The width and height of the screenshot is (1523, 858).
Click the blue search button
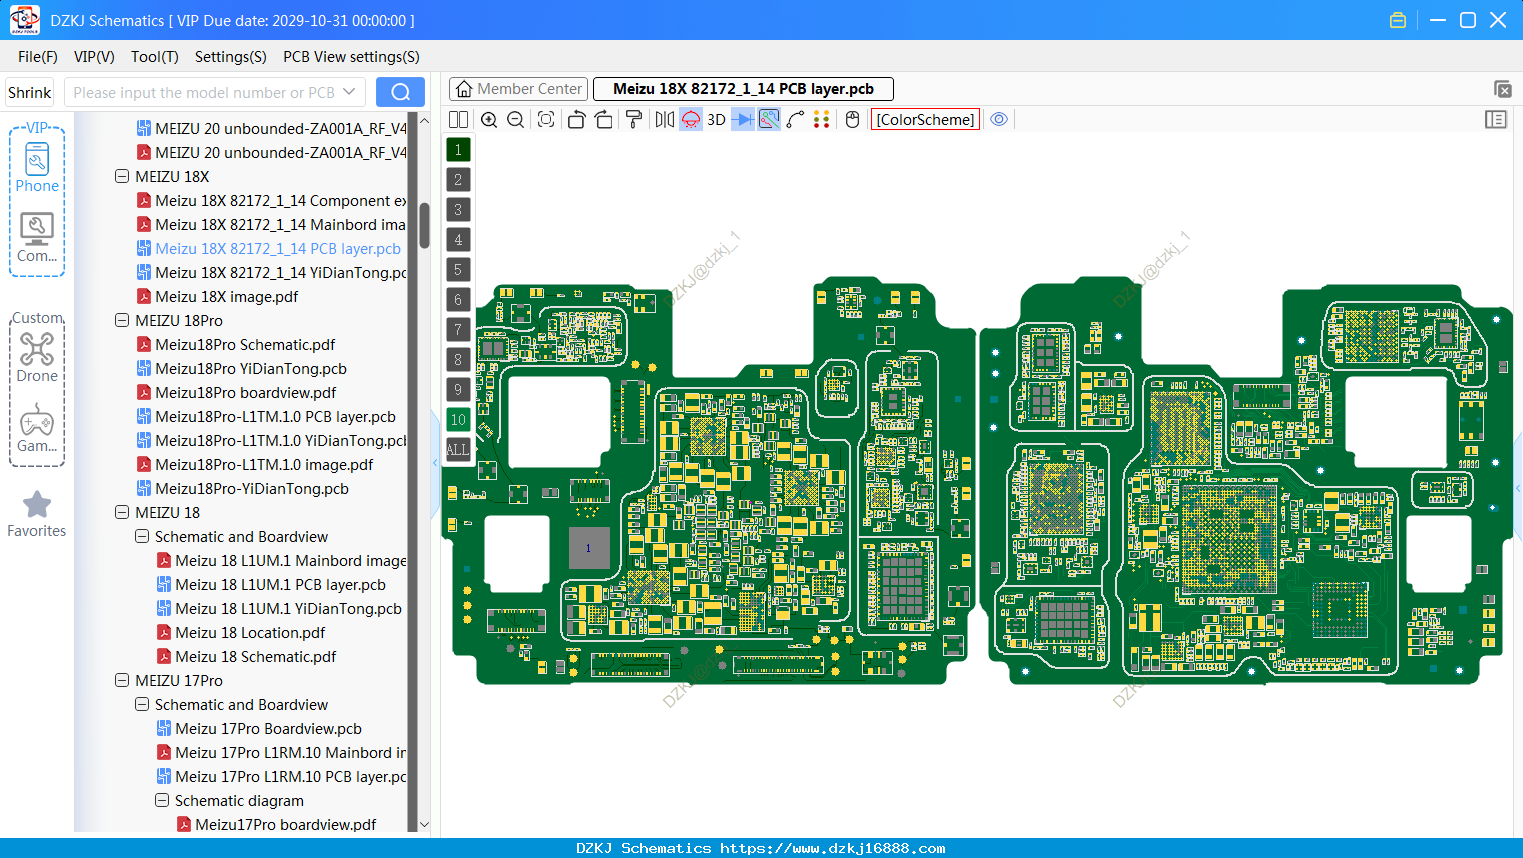click(400, 92)
